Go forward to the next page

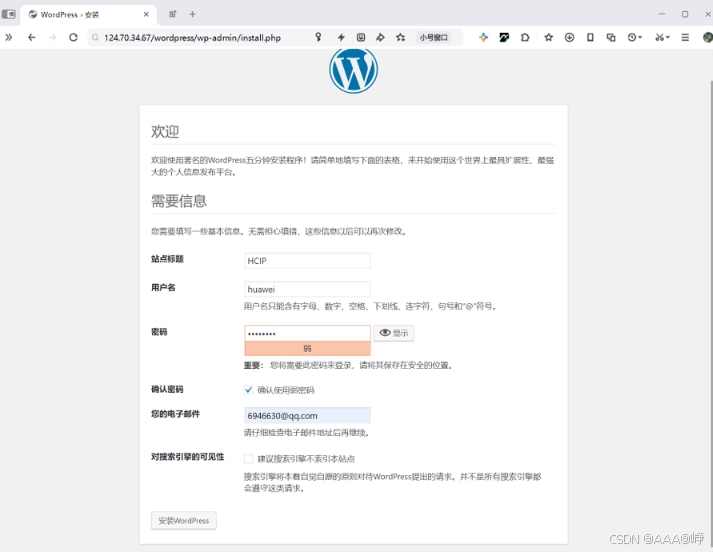coord(52,37)
